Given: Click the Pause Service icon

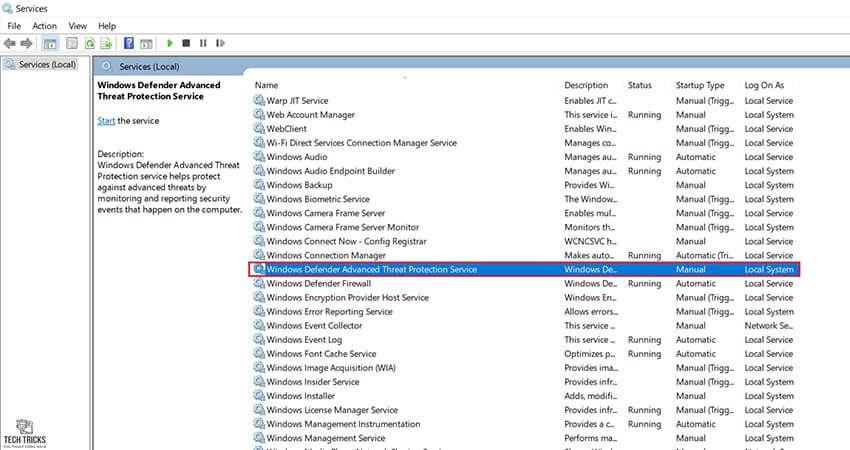Looking at the screenshot, I should pos(203,43).
